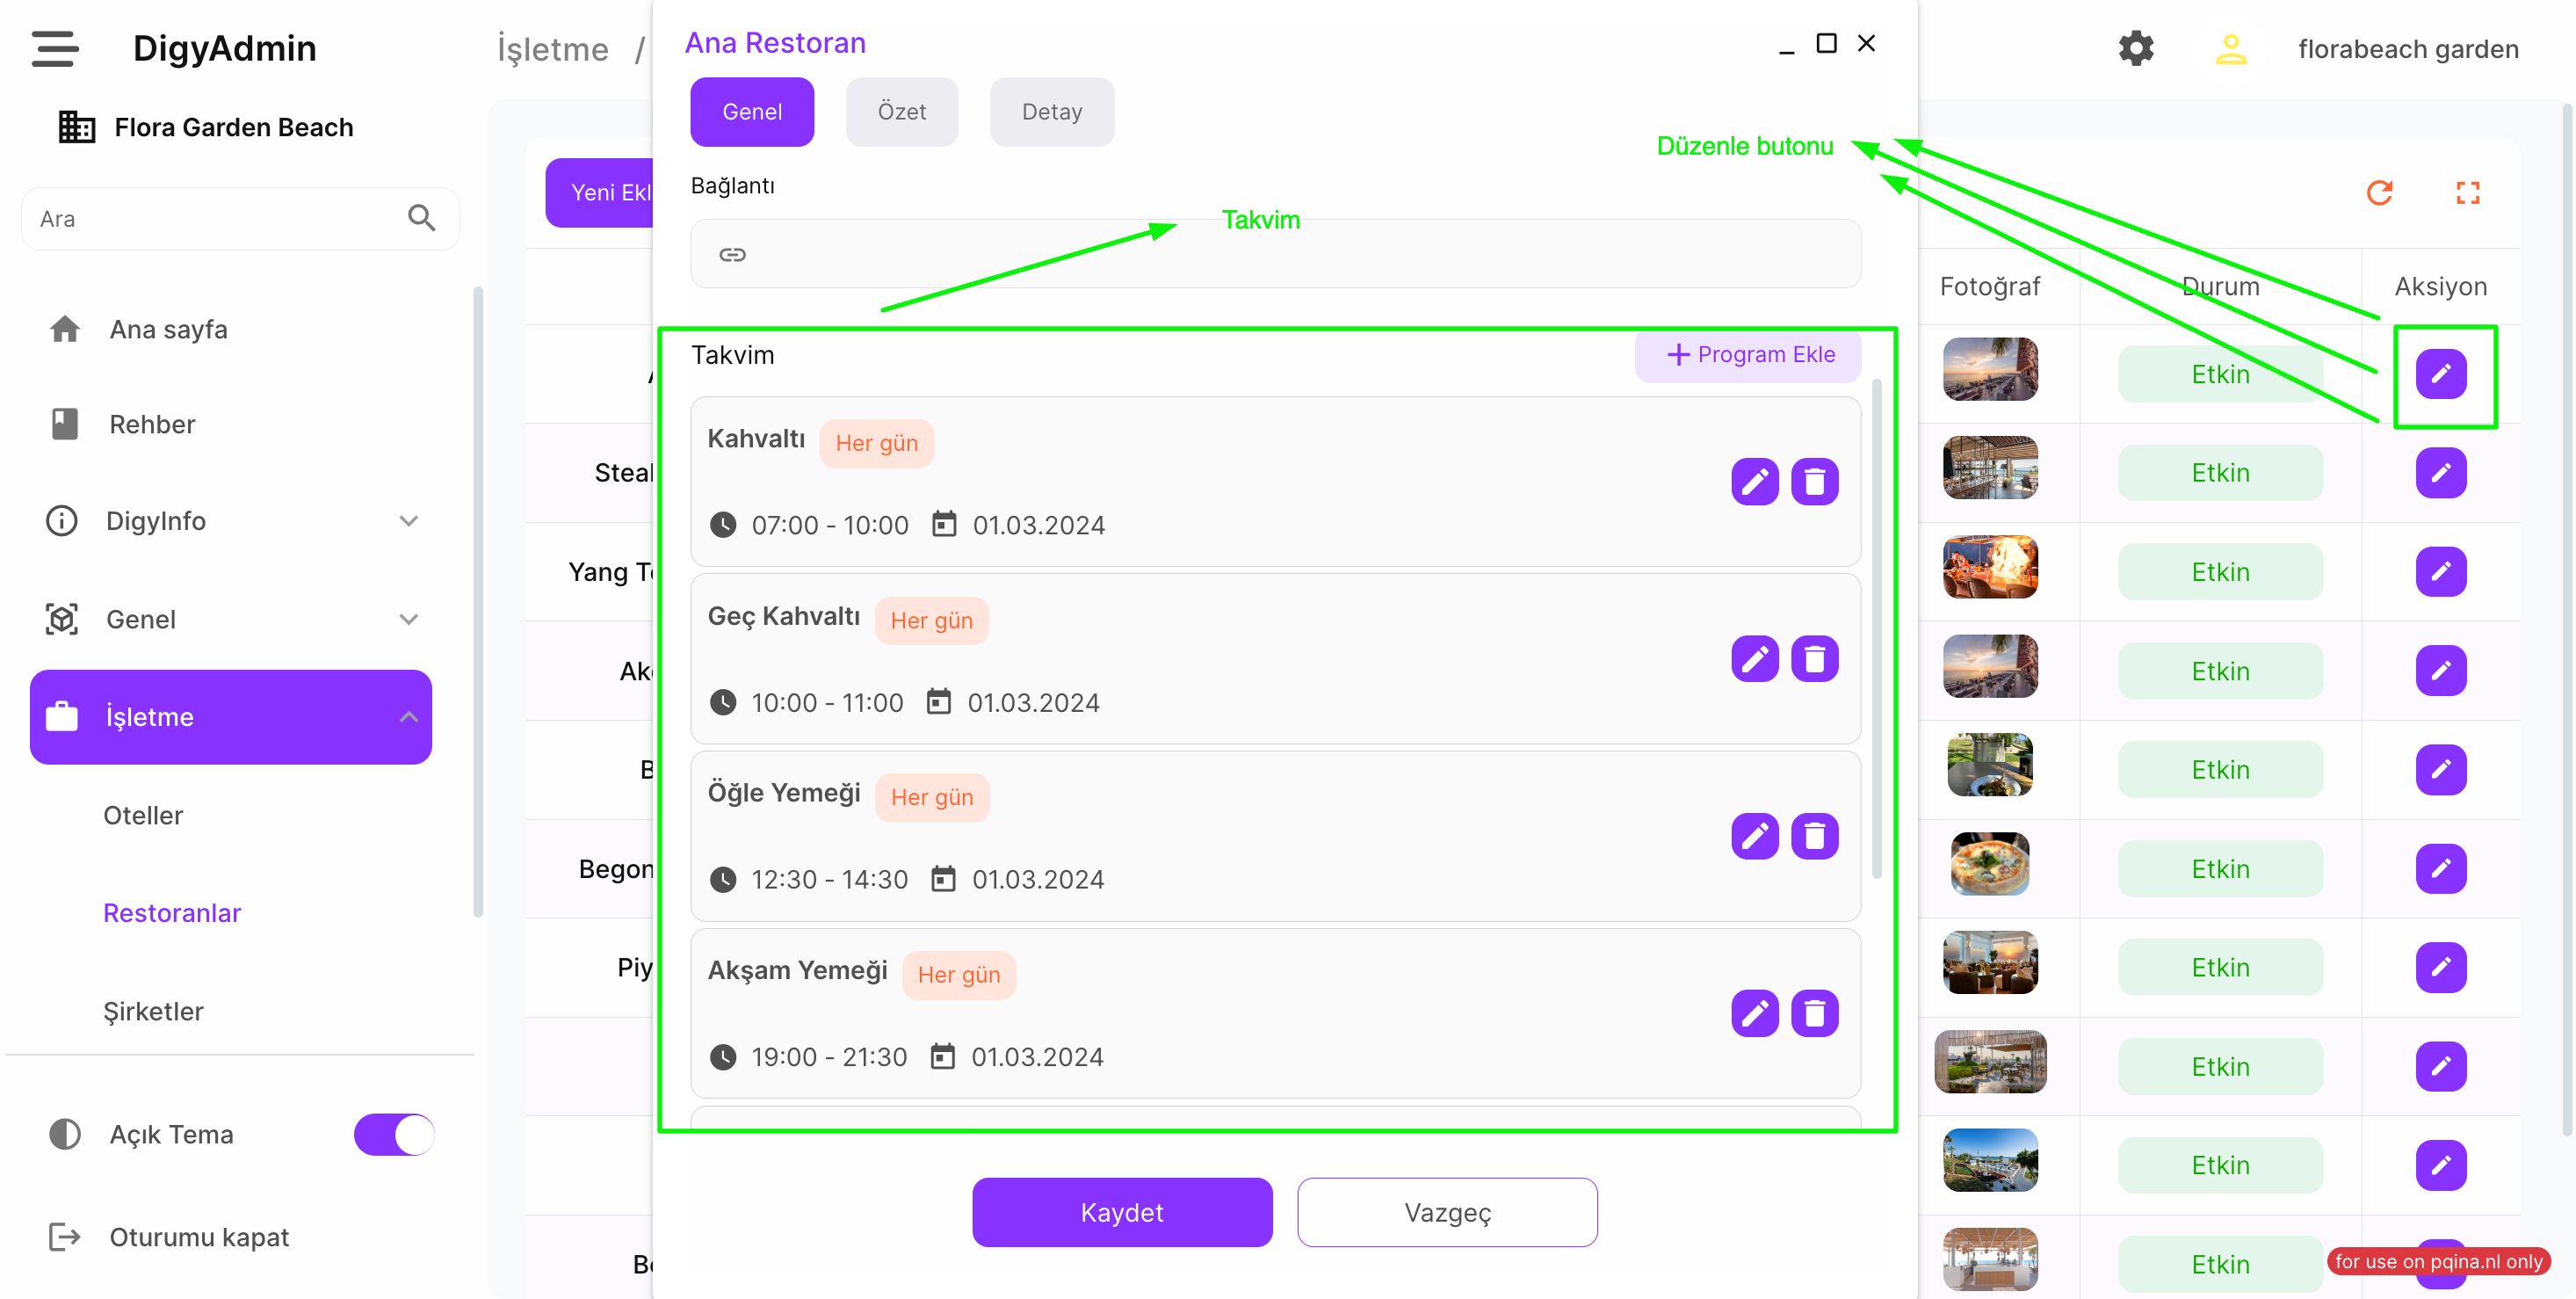Click the Bağlantı link input field
The image size is (2576, 1299).
click(1275, 254)
